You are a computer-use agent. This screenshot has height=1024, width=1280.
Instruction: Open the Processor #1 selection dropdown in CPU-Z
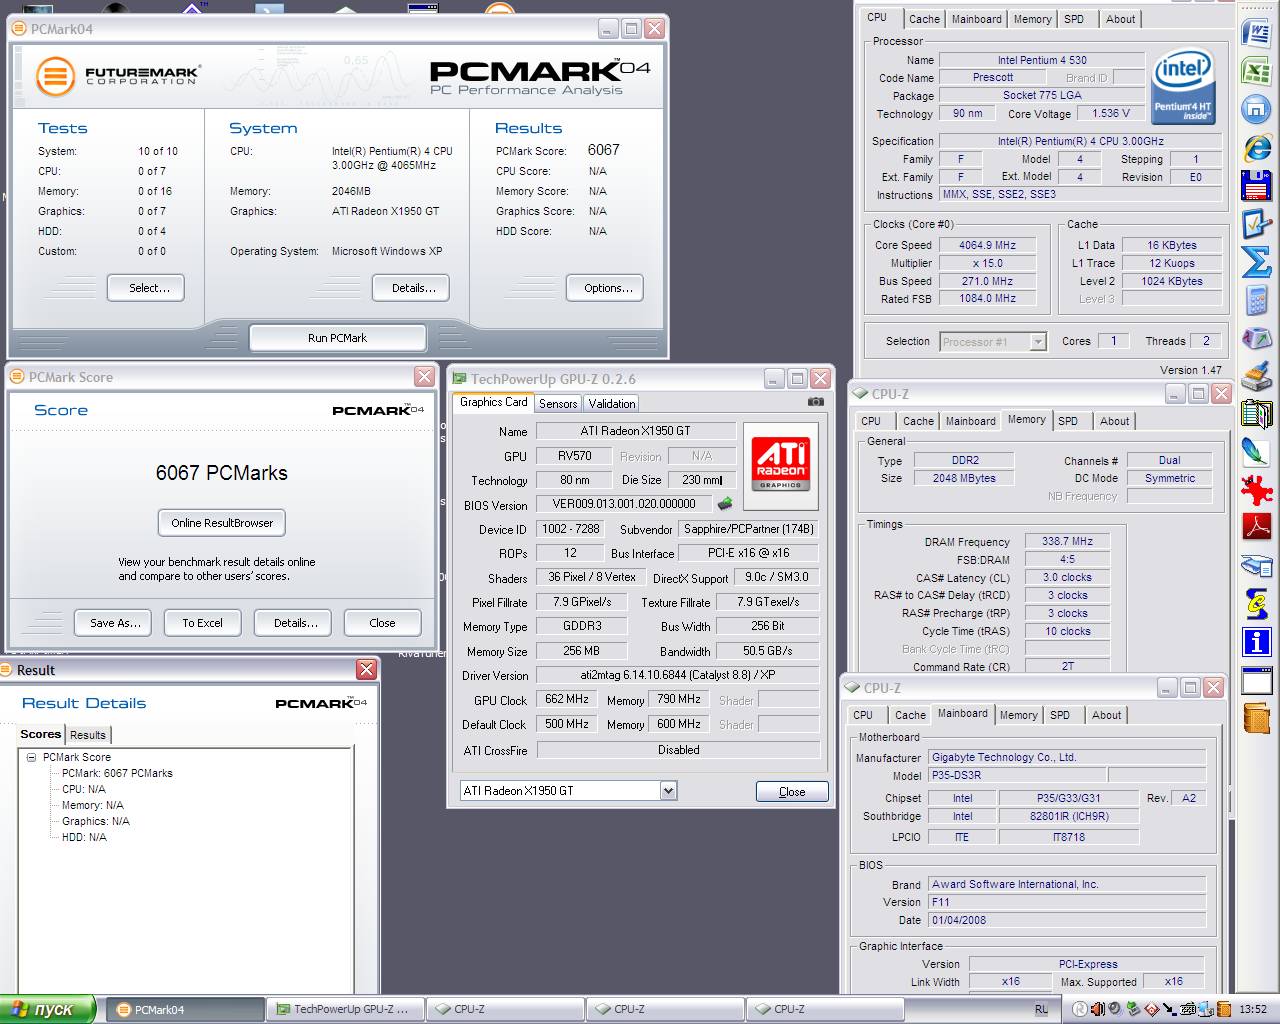[1037, 342]
